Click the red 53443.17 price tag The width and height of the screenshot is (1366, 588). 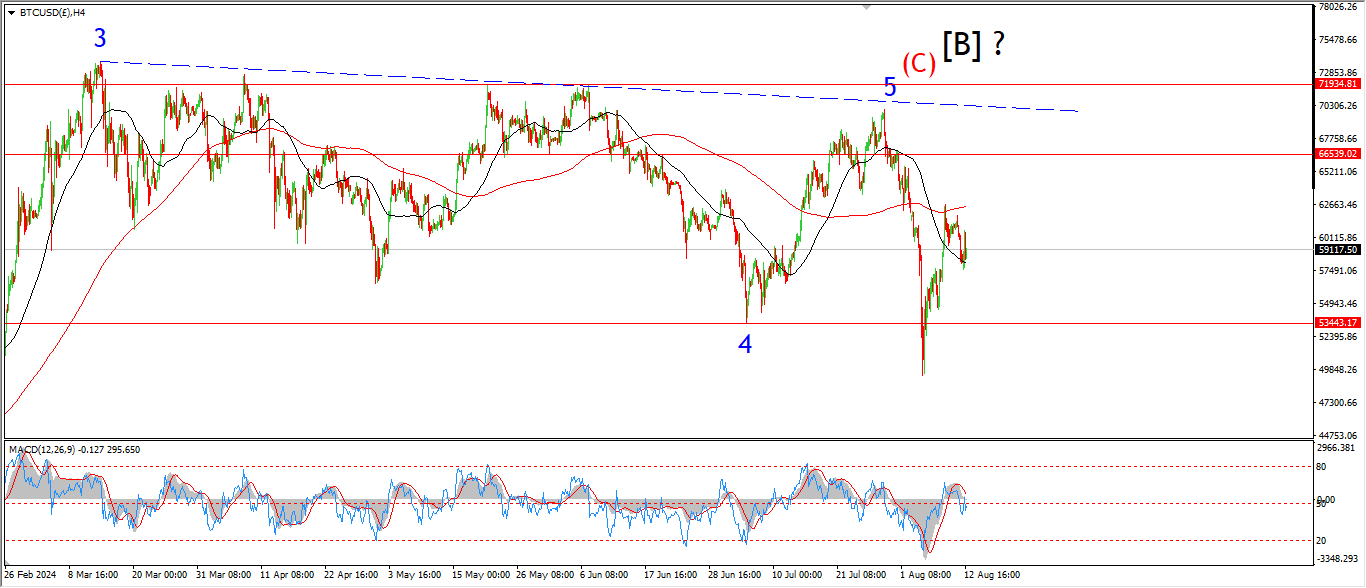1337,323
